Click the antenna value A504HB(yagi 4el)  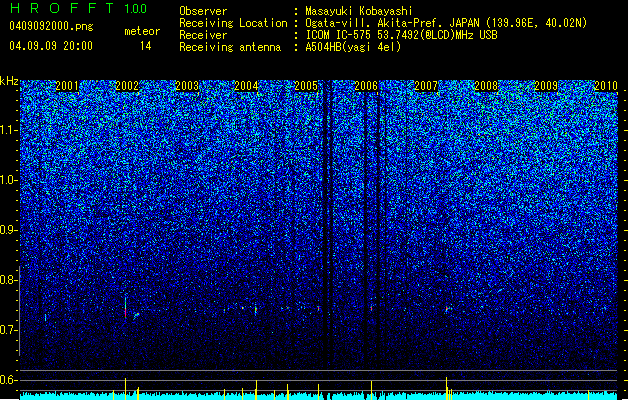point(353,47)
